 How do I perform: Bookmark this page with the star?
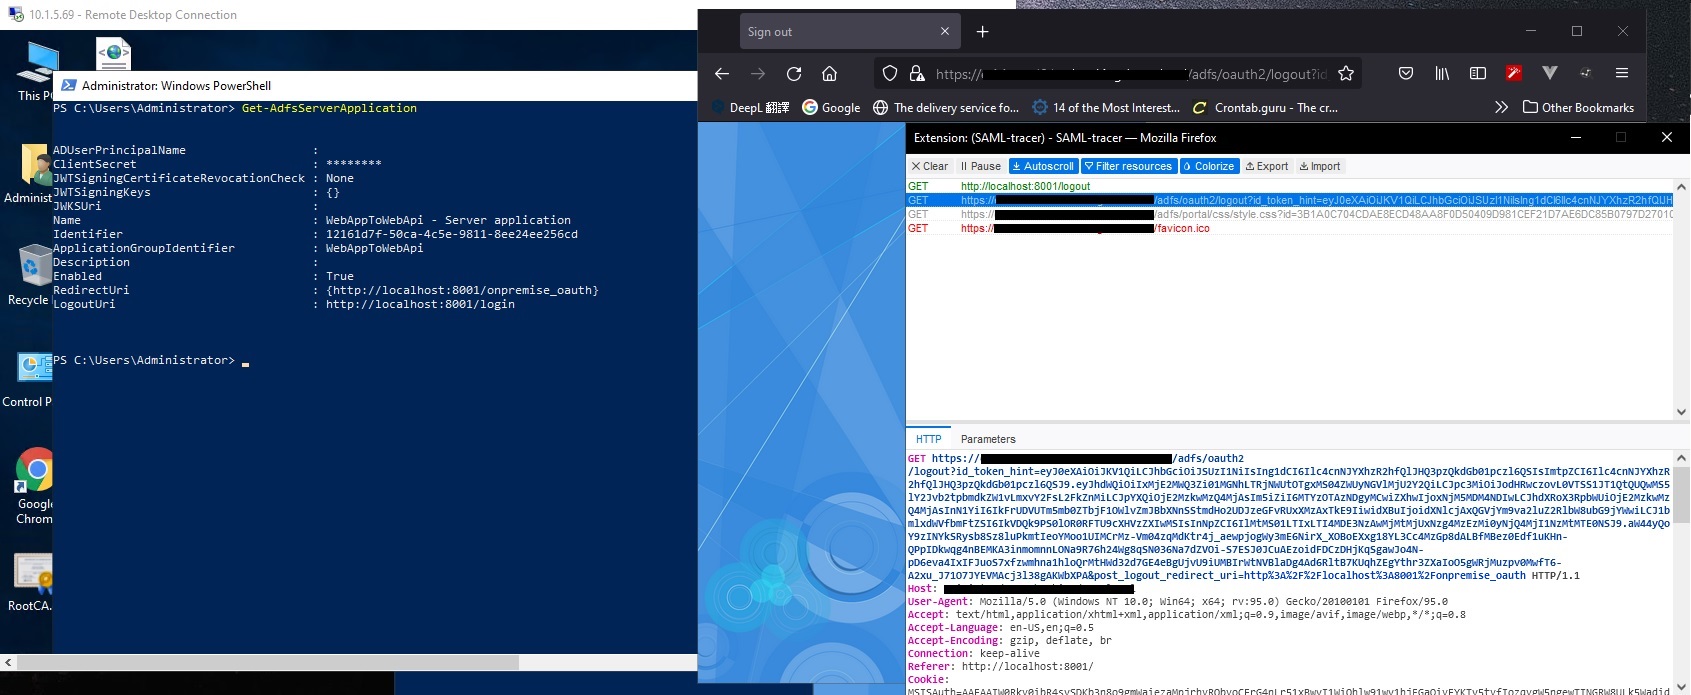click(x=1346, y=74)
